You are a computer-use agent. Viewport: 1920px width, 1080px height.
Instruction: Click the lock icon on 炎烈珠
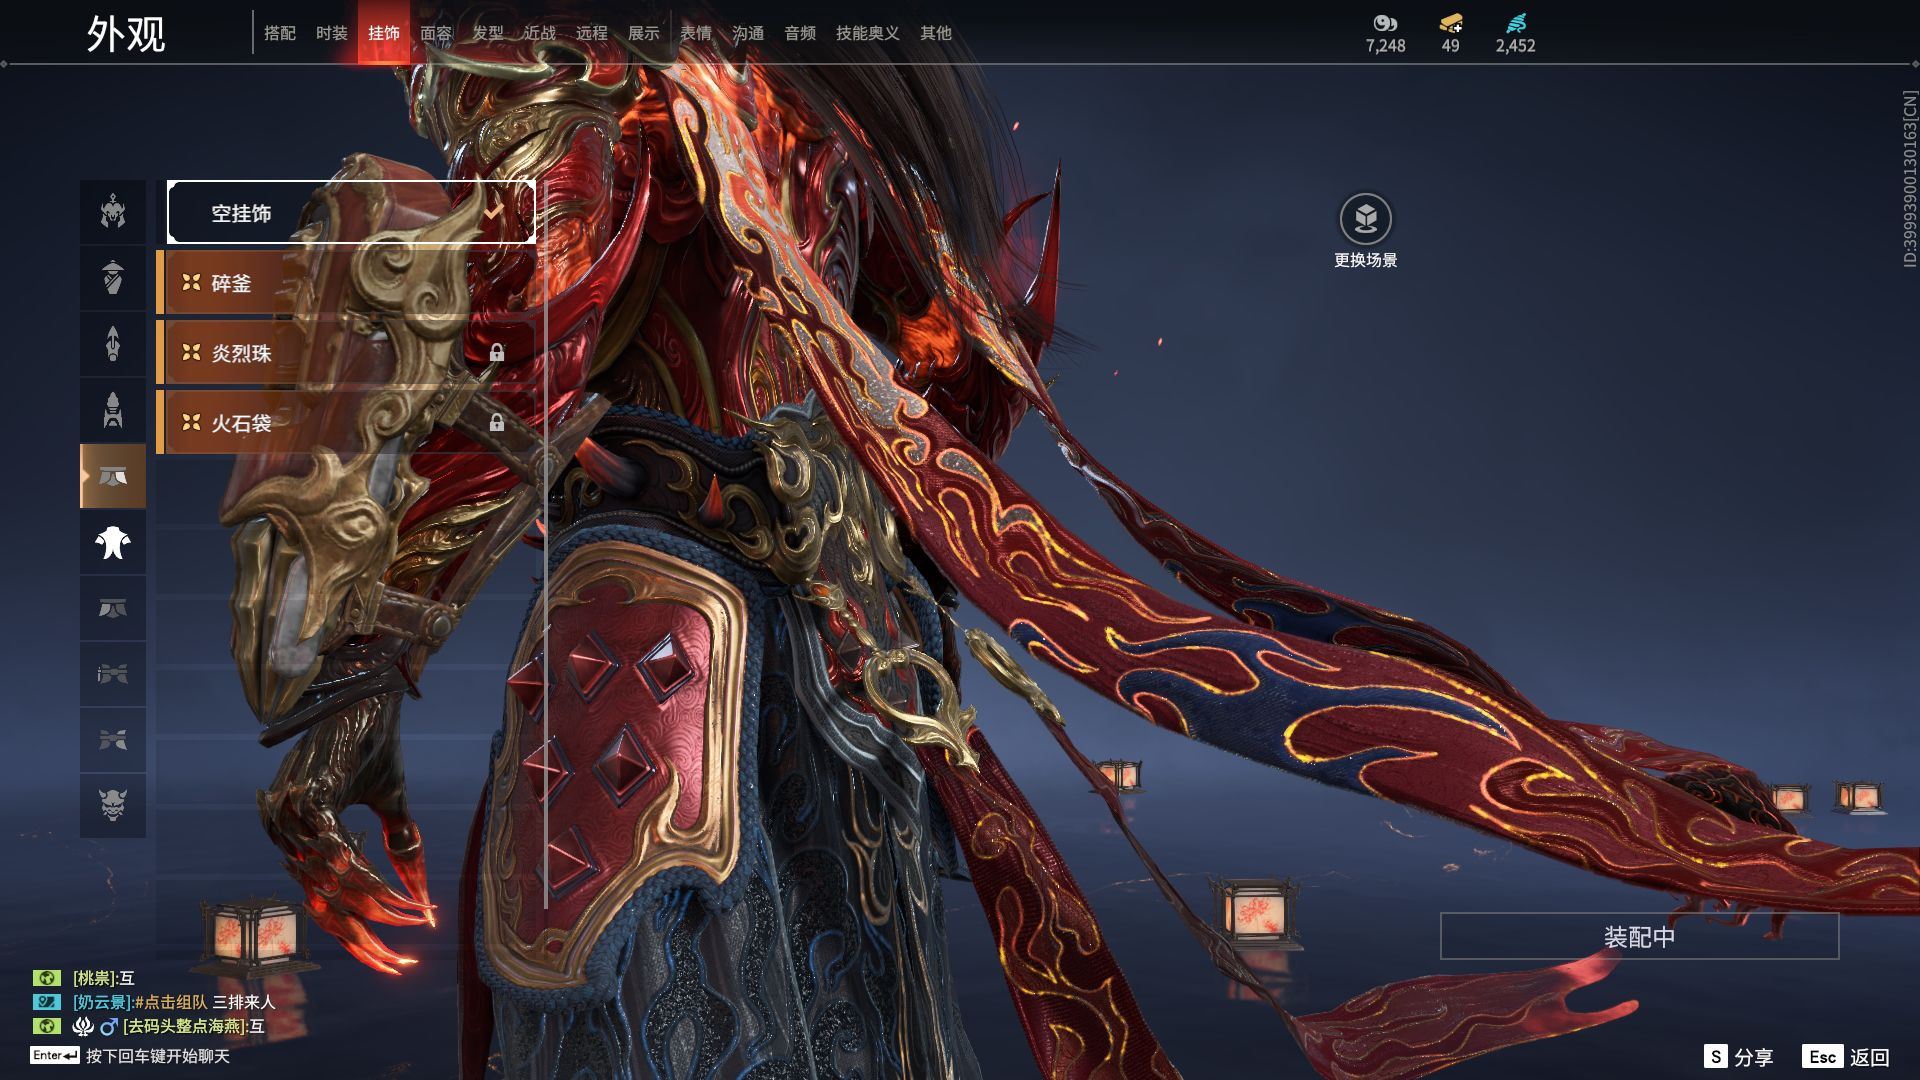(x=497, y=352)
